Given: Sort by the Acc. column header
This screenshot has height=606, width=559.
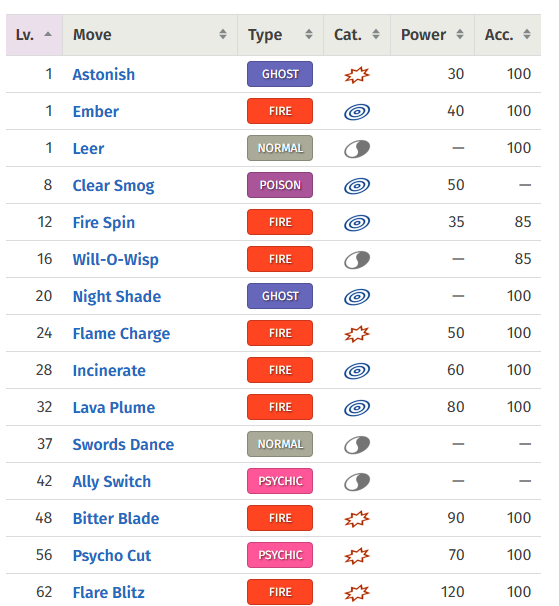Looking at the screenshot, I should click(508, 35).
